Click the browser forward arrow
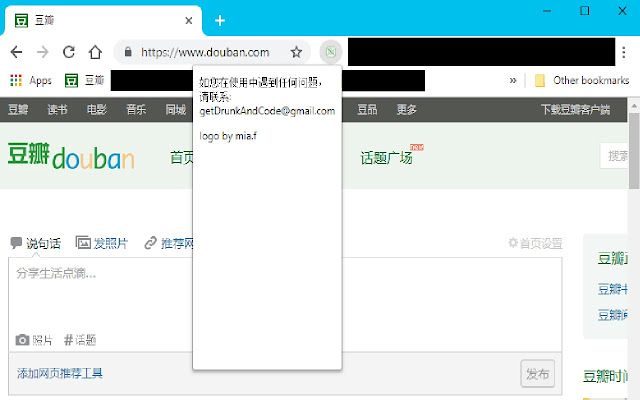The height and width of the screenshot is (400, 640). point(42,52)
